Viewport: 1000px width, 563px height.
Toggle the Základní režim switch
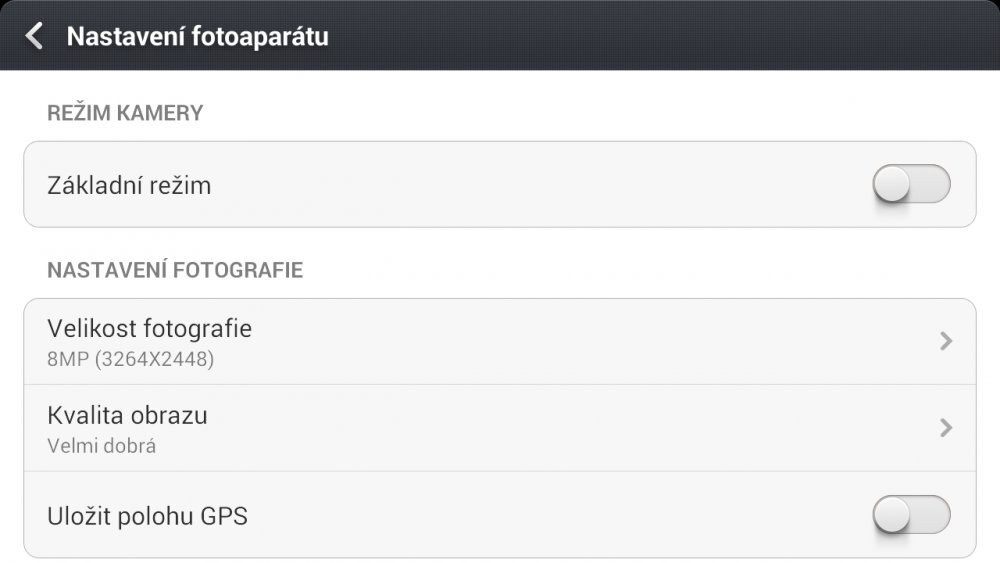(910, 185)
